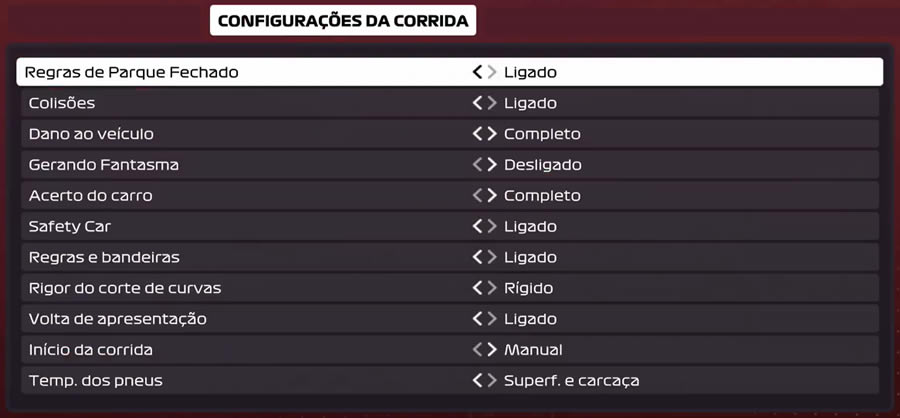
Task: Click left arrow for Temp. dos pneus
Action: coord(478,381)
